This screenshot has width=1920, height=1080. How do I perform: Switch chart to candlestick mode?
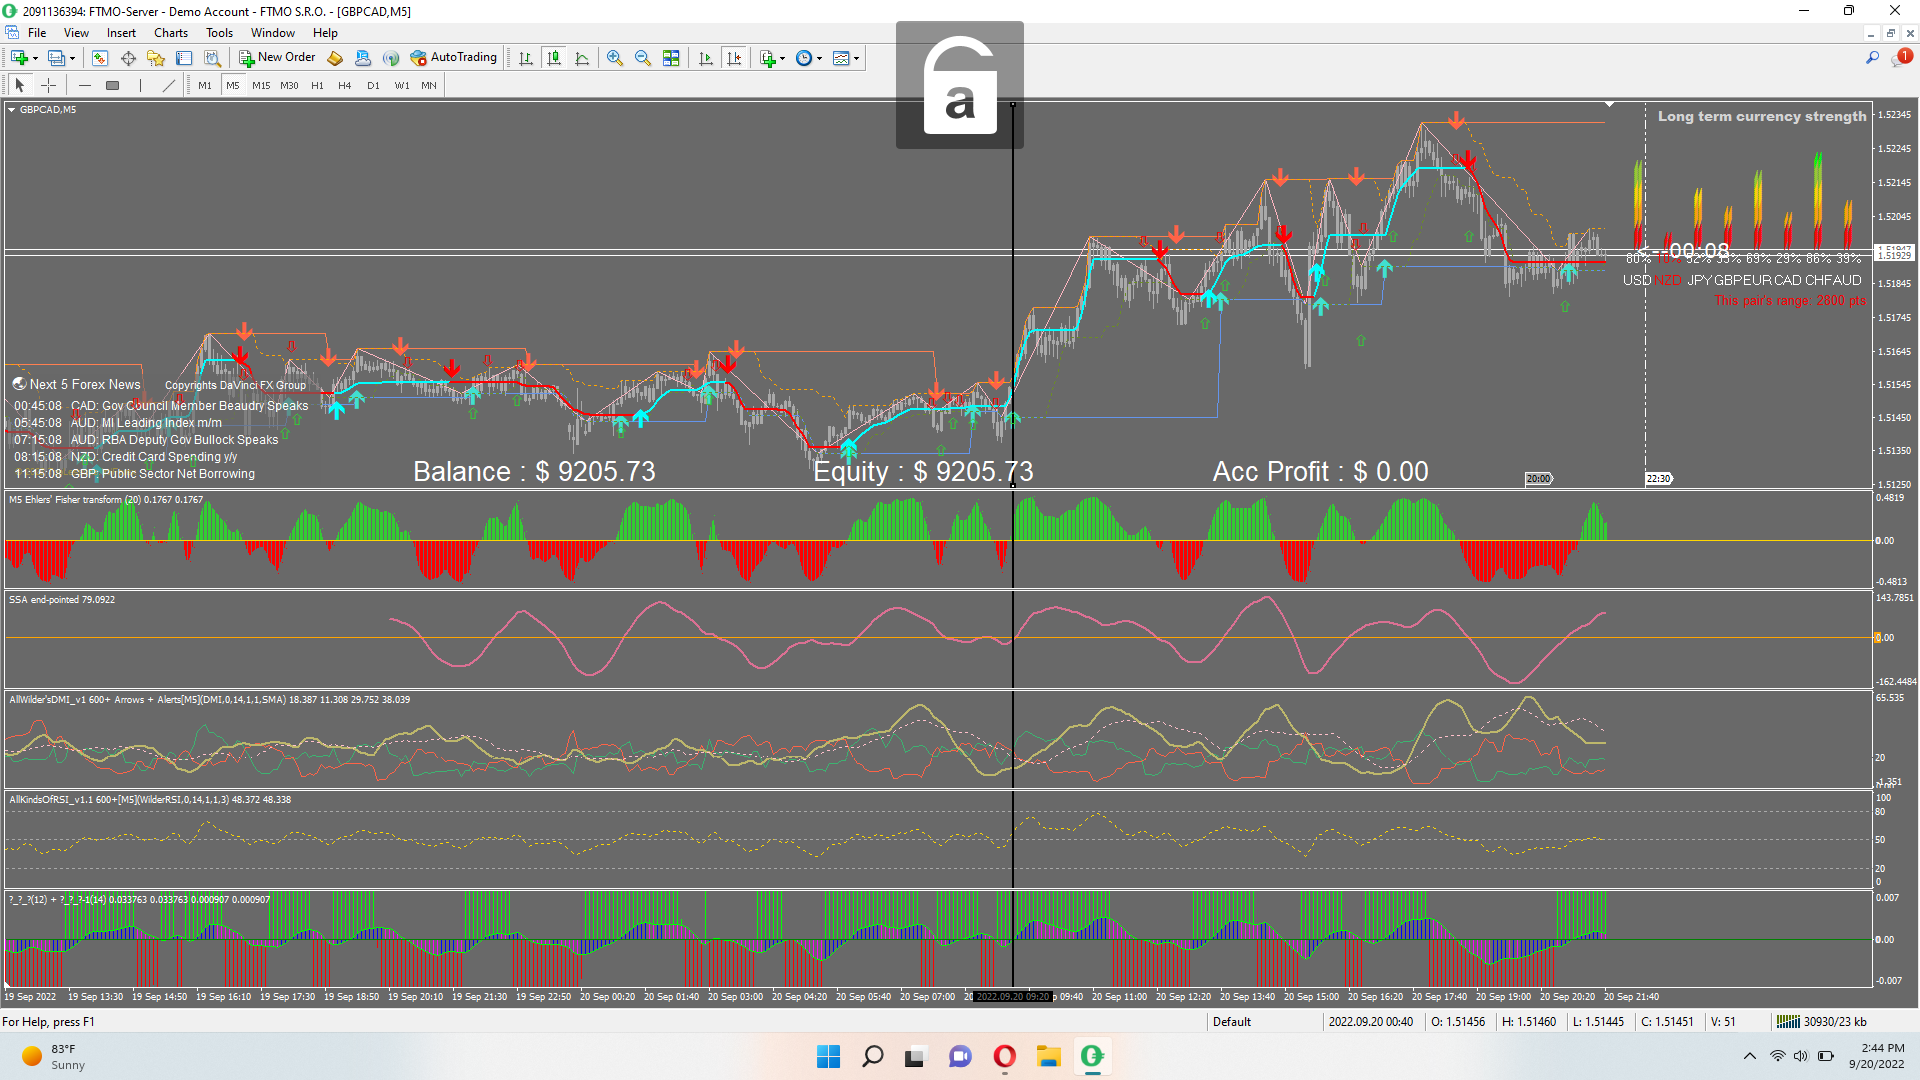click(554, 58)
